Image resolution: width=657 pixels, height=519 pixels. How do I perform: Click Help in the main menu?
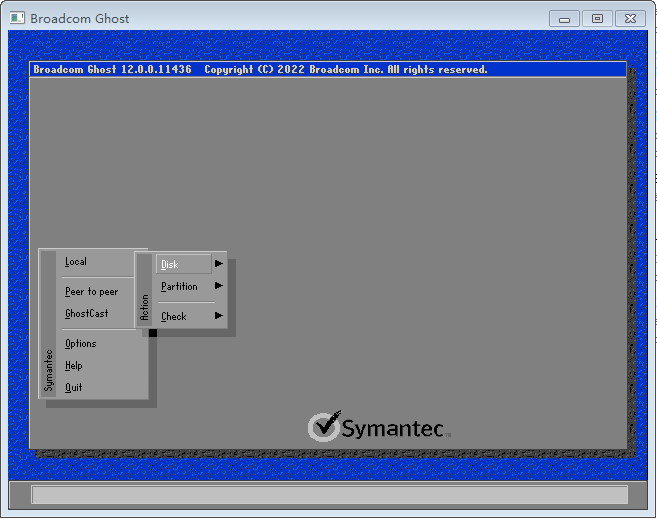pos(73,366)
